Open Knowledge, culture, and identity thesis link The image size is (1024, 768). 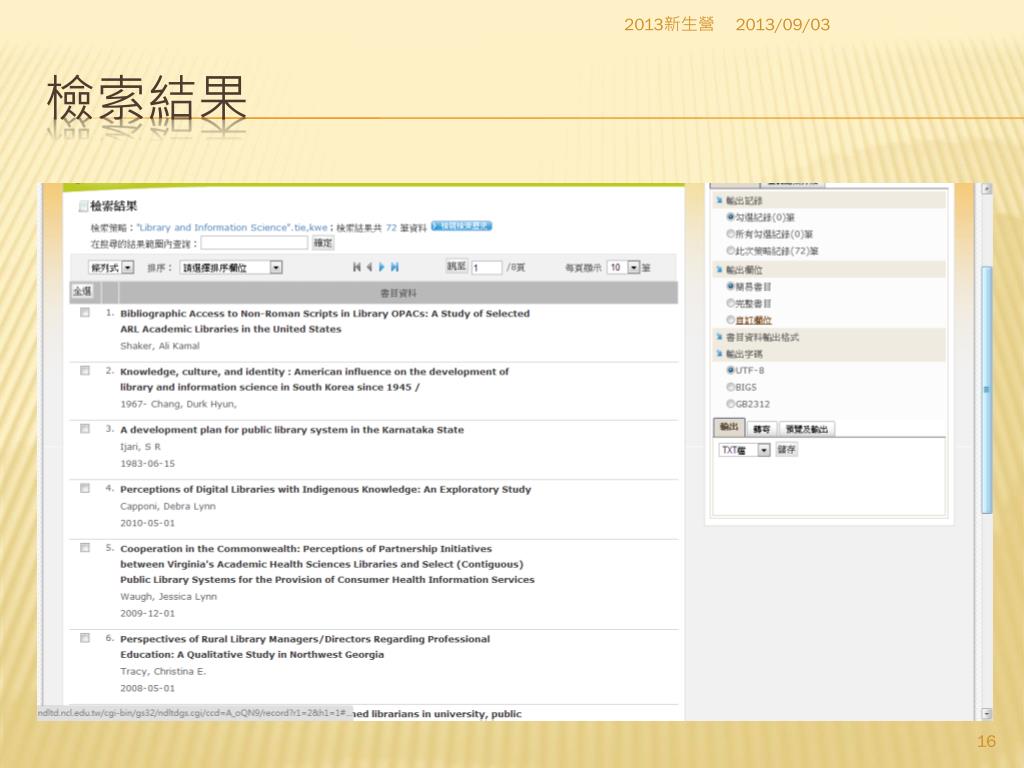(x=314, y=379)
